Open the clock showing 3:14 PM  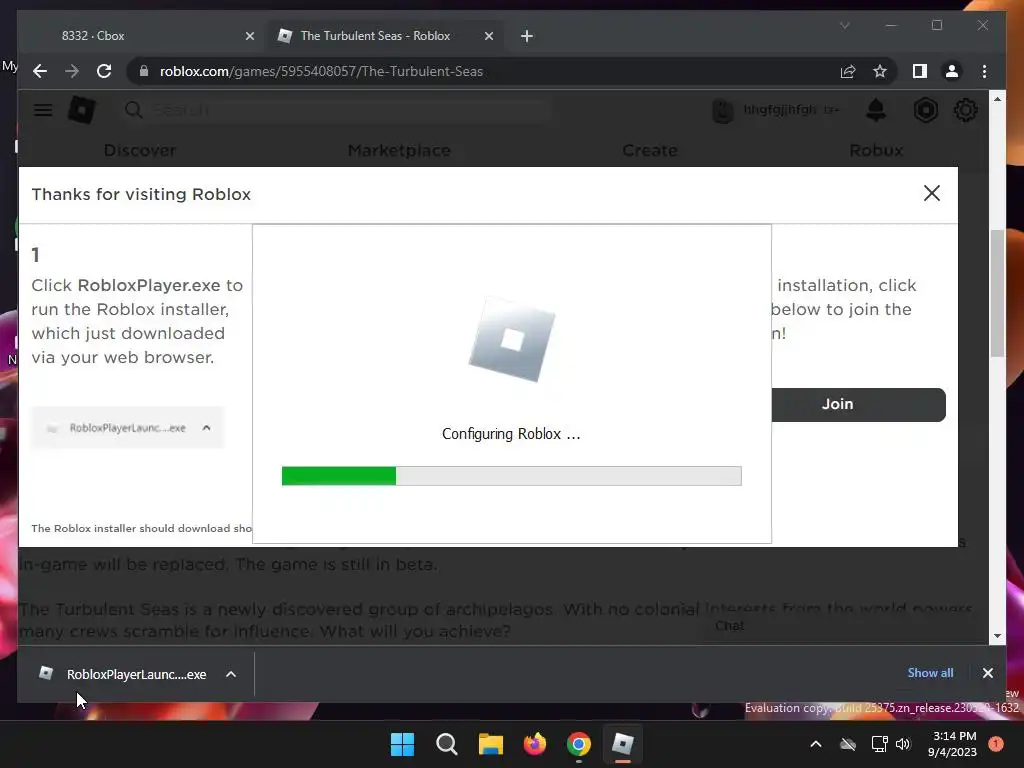coord(952,744)
